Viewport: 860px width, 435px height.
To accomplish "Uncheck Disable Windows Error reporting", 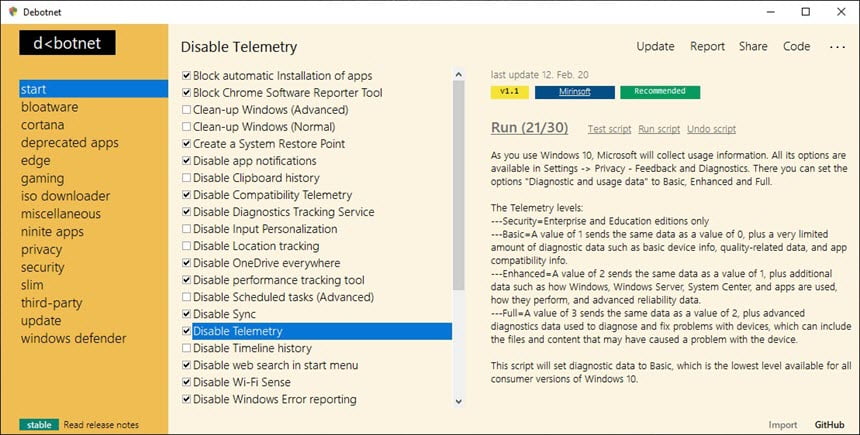I will point(186,399).
